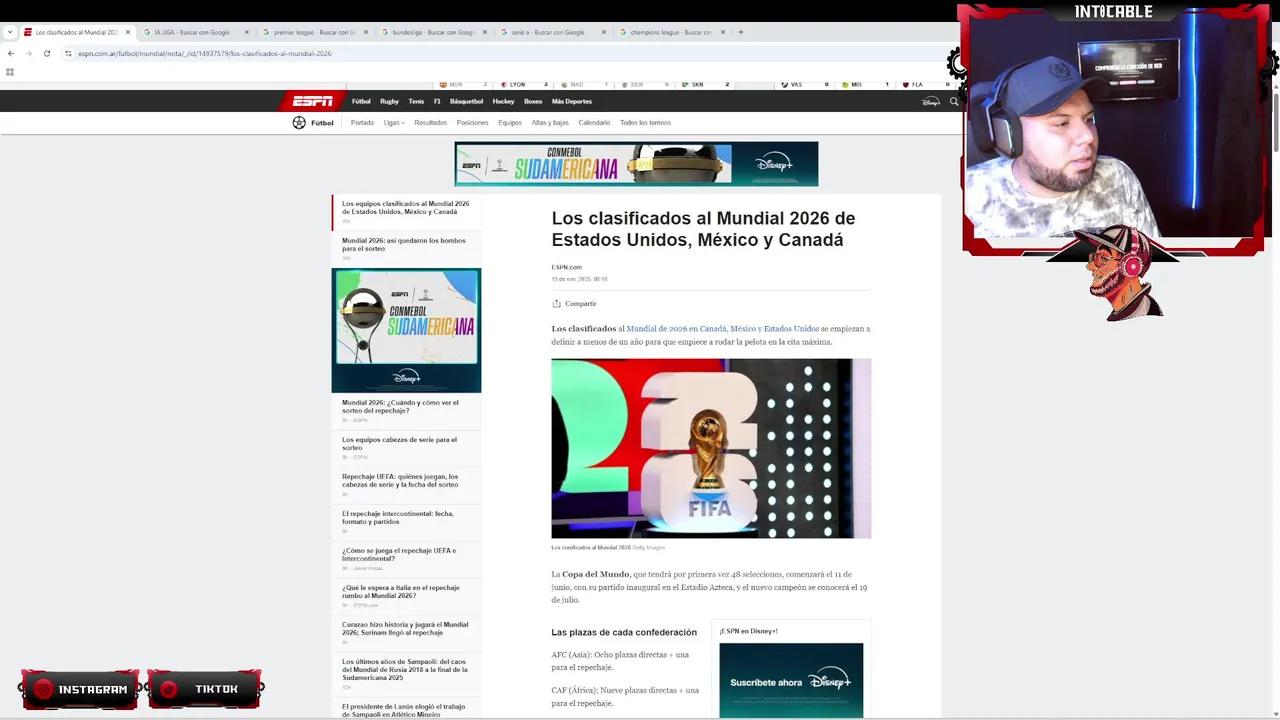Open 'Mundial de 2026 en Canadá, México y Estados Unidos' link

pos(722,329)
